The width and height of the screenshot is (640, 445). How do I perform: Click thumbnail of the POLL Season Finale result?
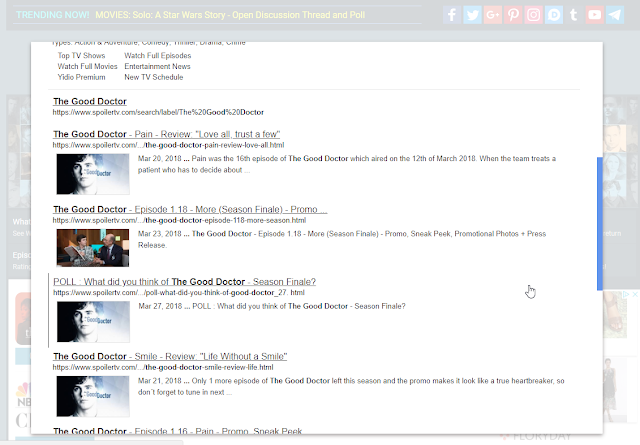[93, 322]
